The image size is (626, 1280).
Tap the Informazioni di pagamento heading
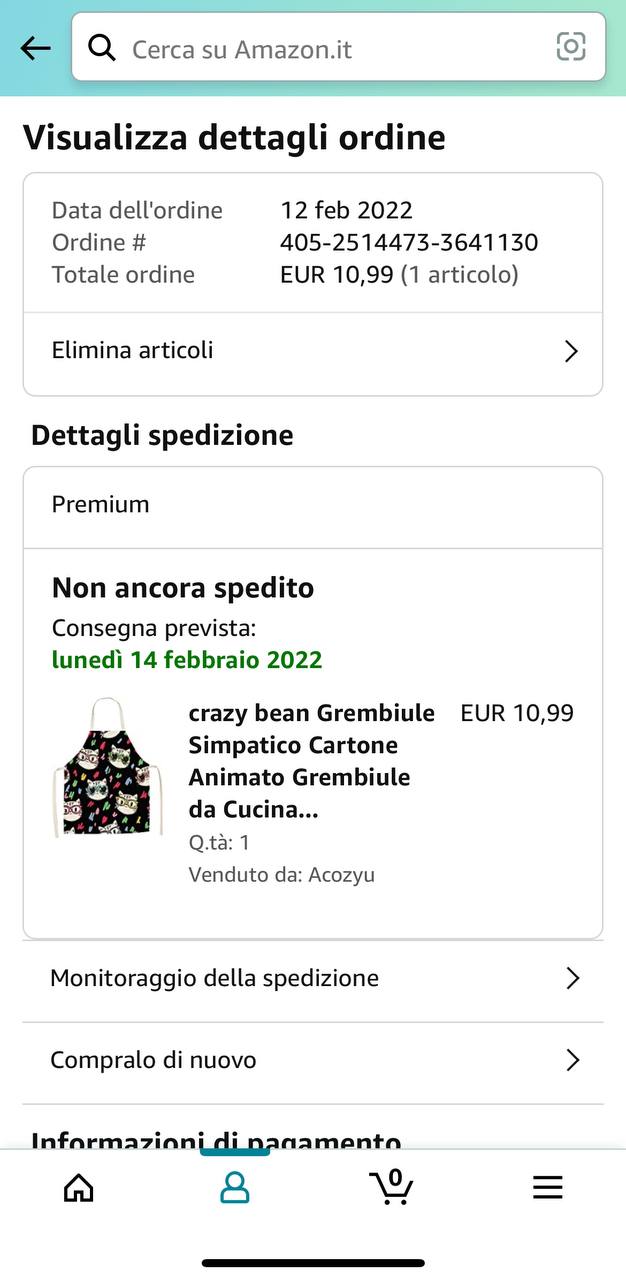coord(216,1139)
